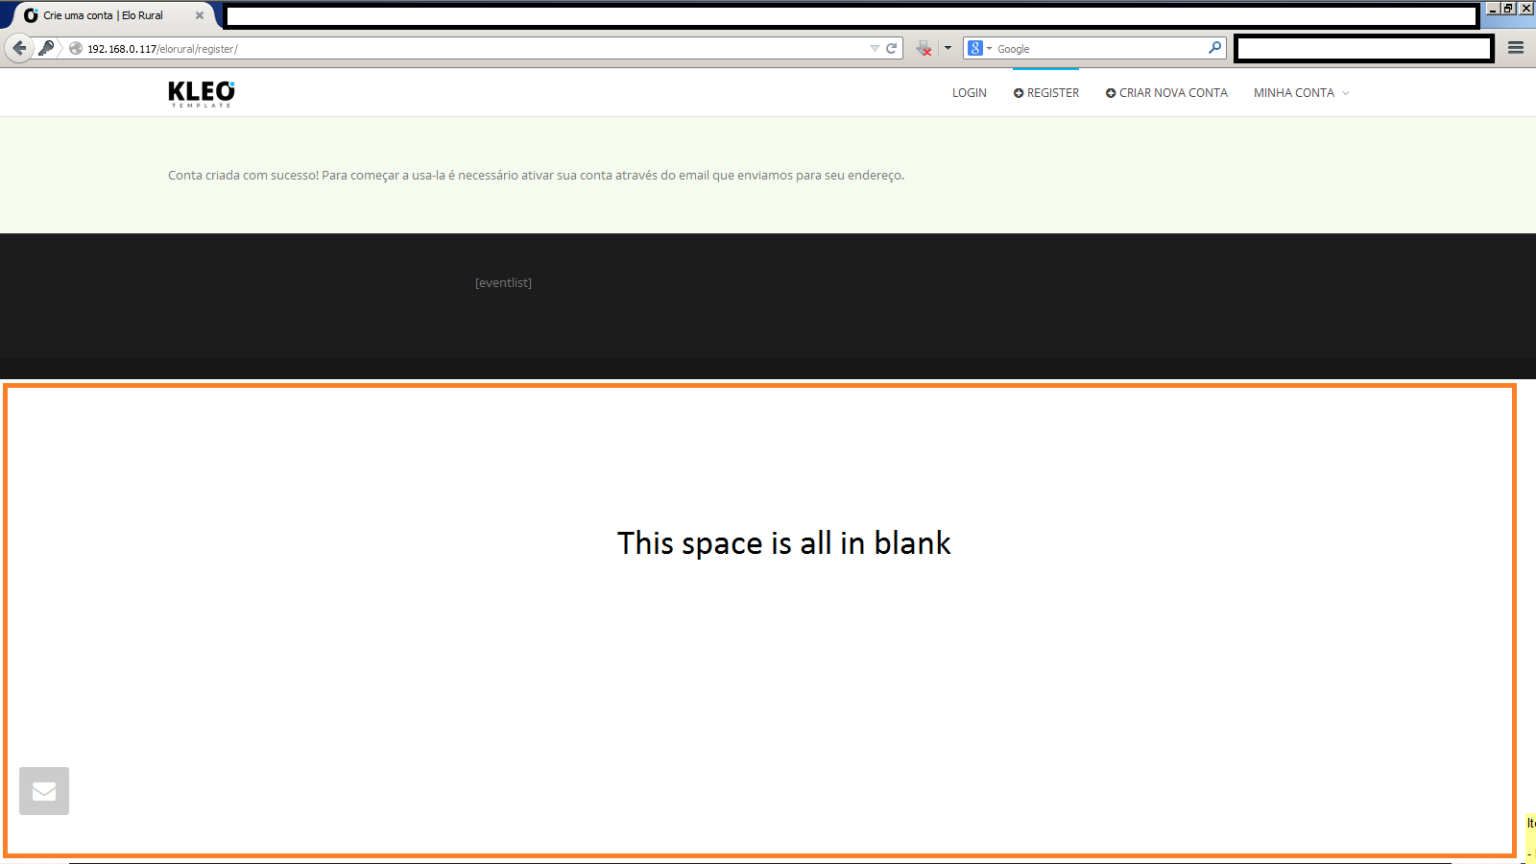Click the search magnifier icon

(1214, 48)
